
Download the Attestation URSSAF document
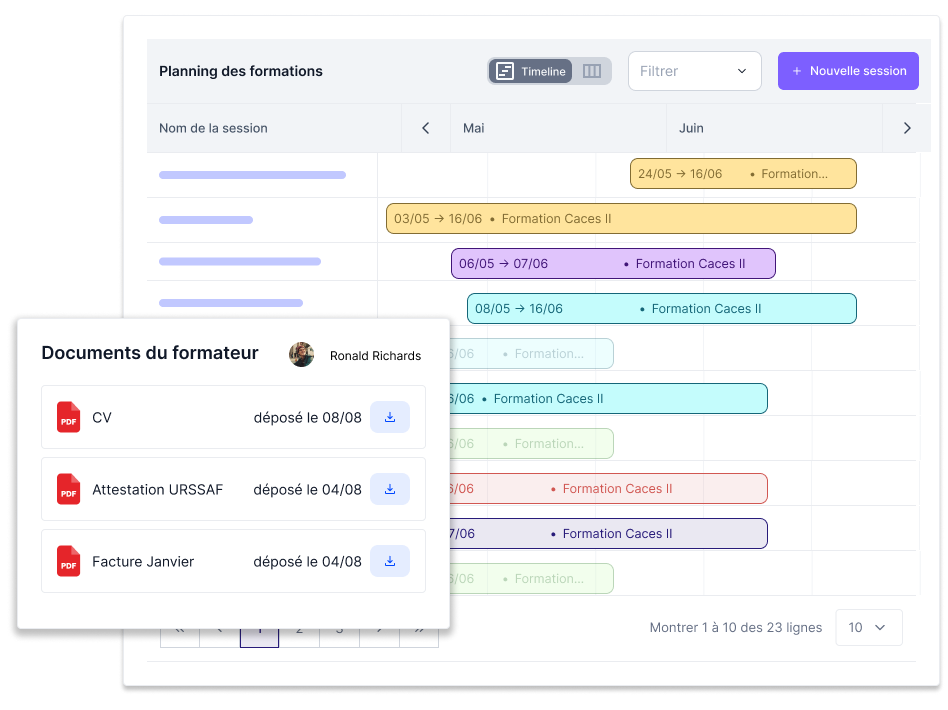390,489
